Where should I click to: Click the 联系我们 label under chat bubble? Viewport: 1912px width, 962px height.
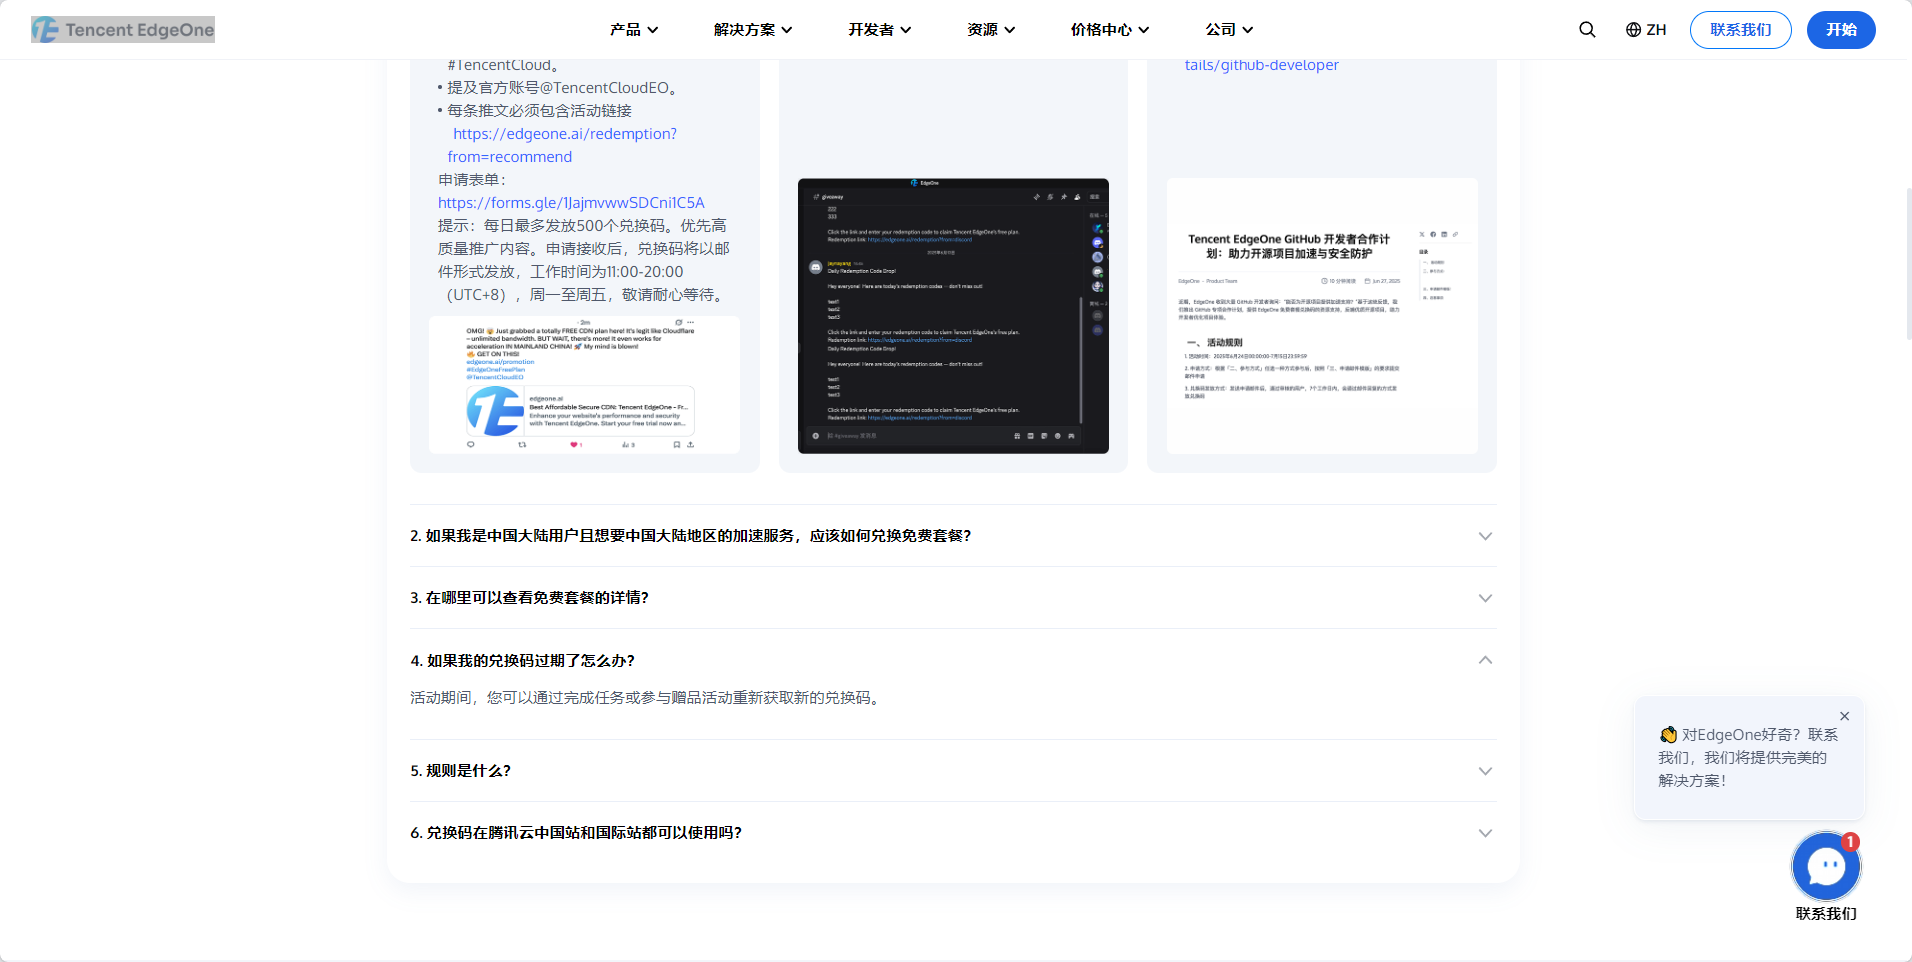point(1826,914)
